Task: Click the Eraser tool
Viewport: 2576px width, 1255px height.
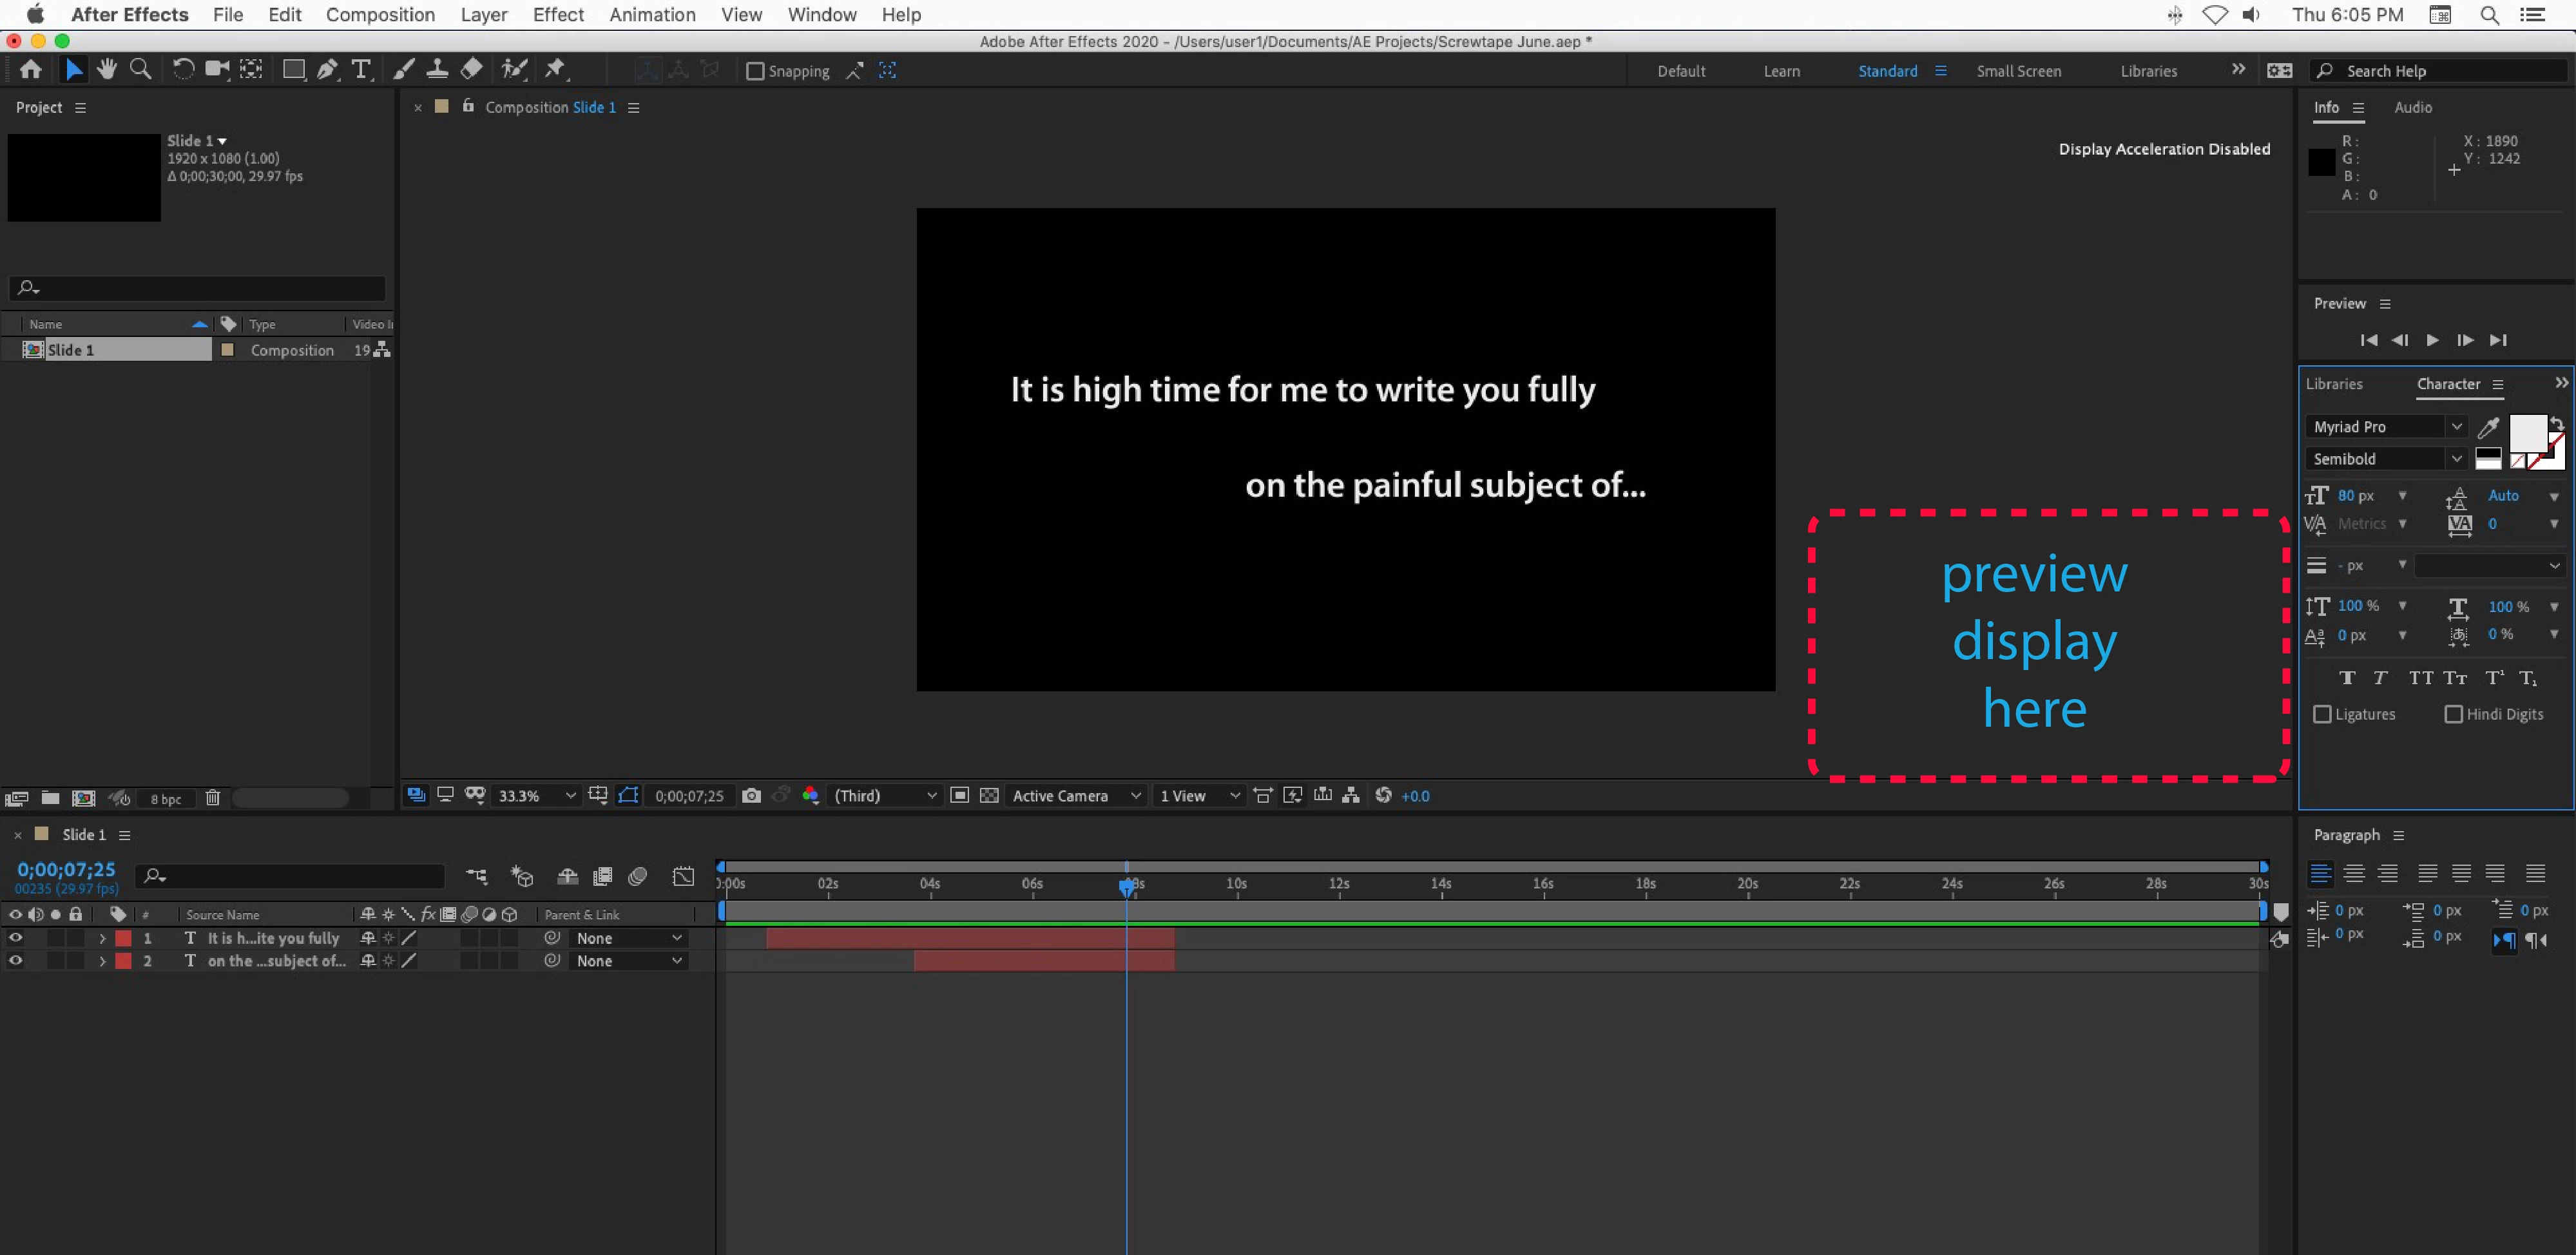Action: tap(472, 70)
